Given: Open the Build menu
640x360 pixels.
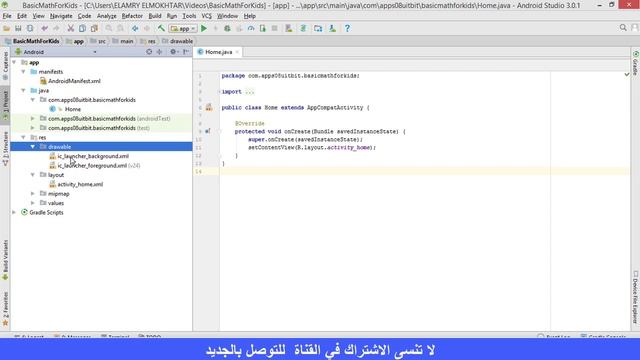Looking at the screenshot, I should pyautogui.click(x=155, y=16).
